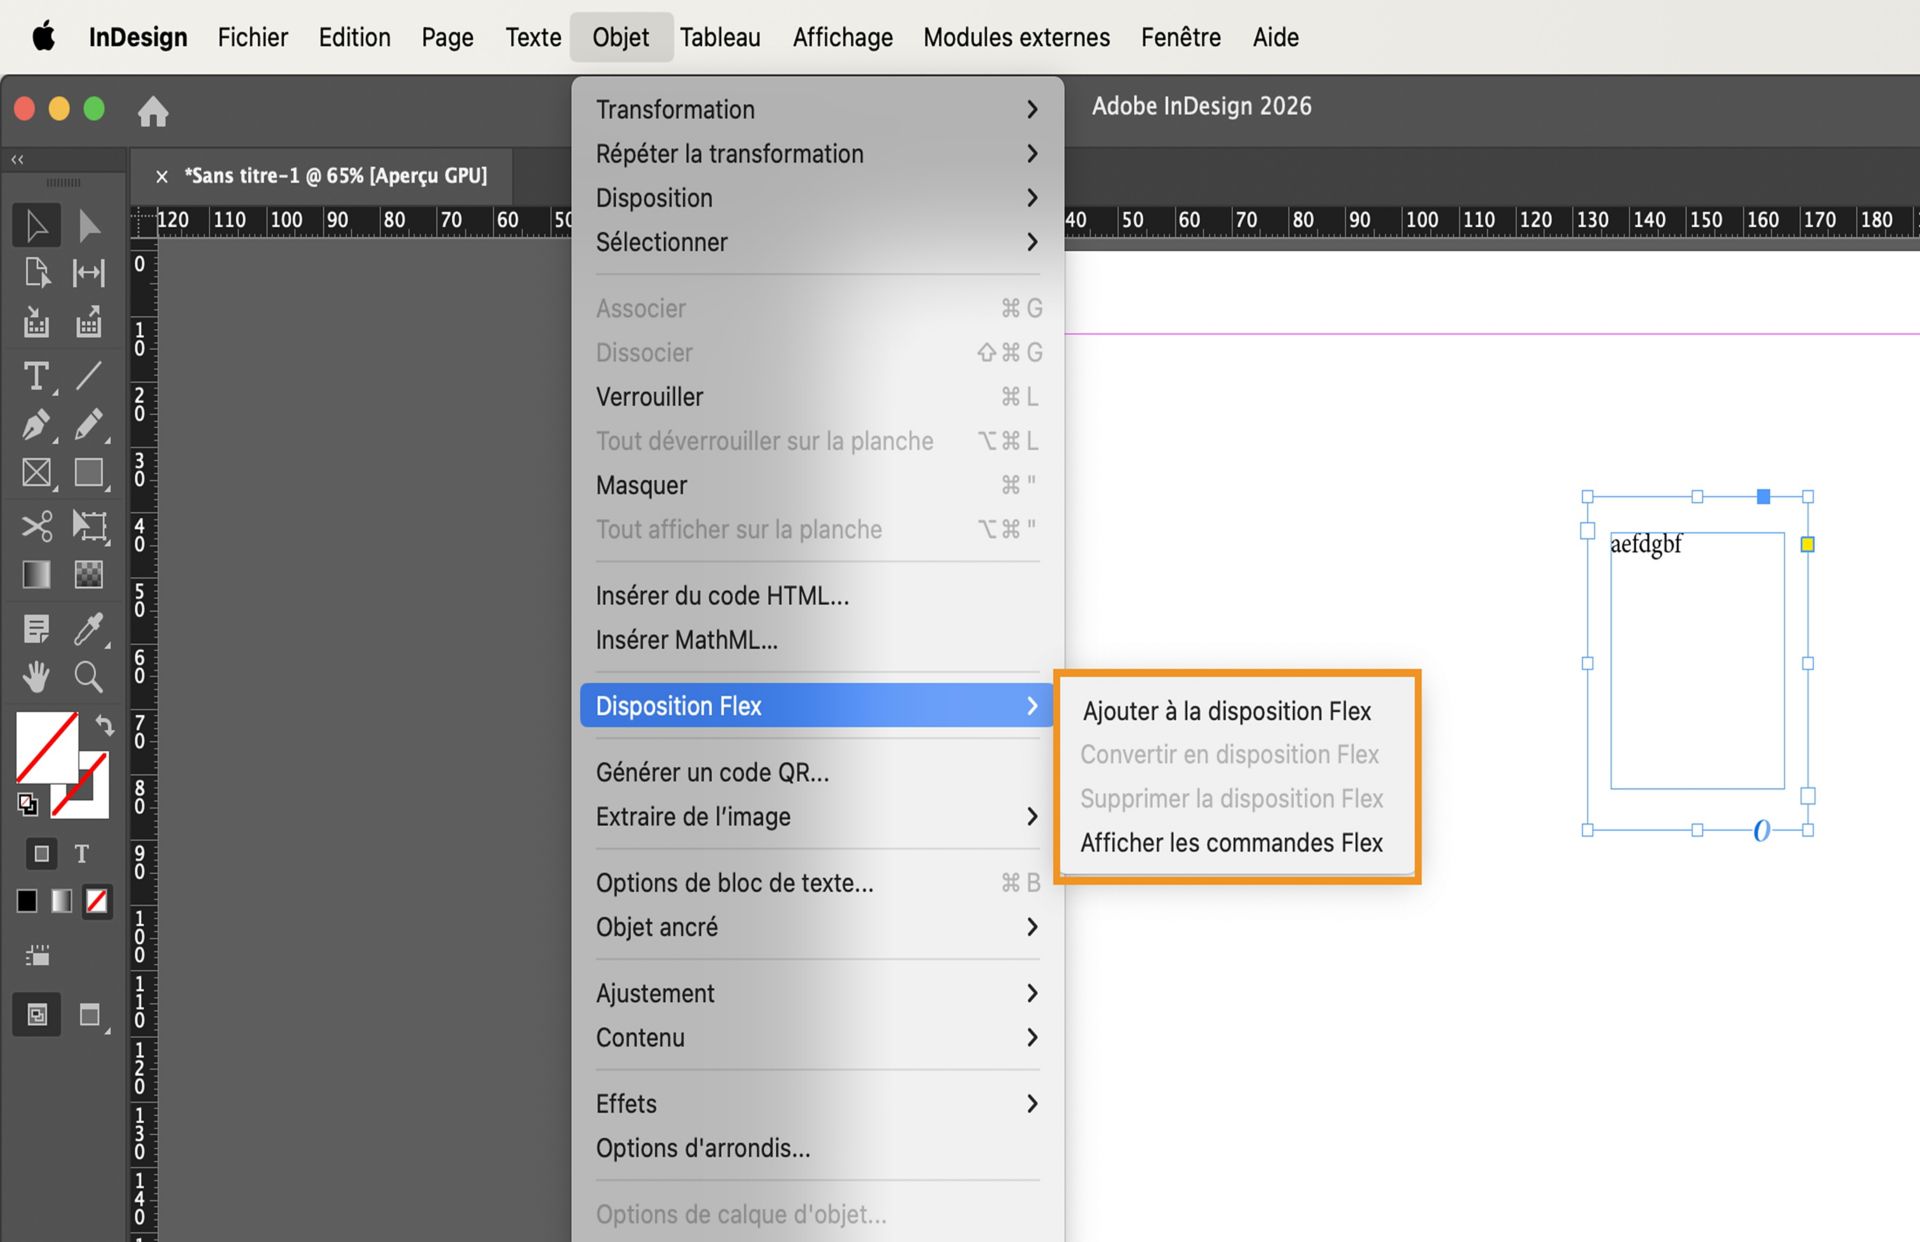Viewport: 1920px width, 1242px height.
Task: Select the Rectangle frame tool
Action: [36, 473]
